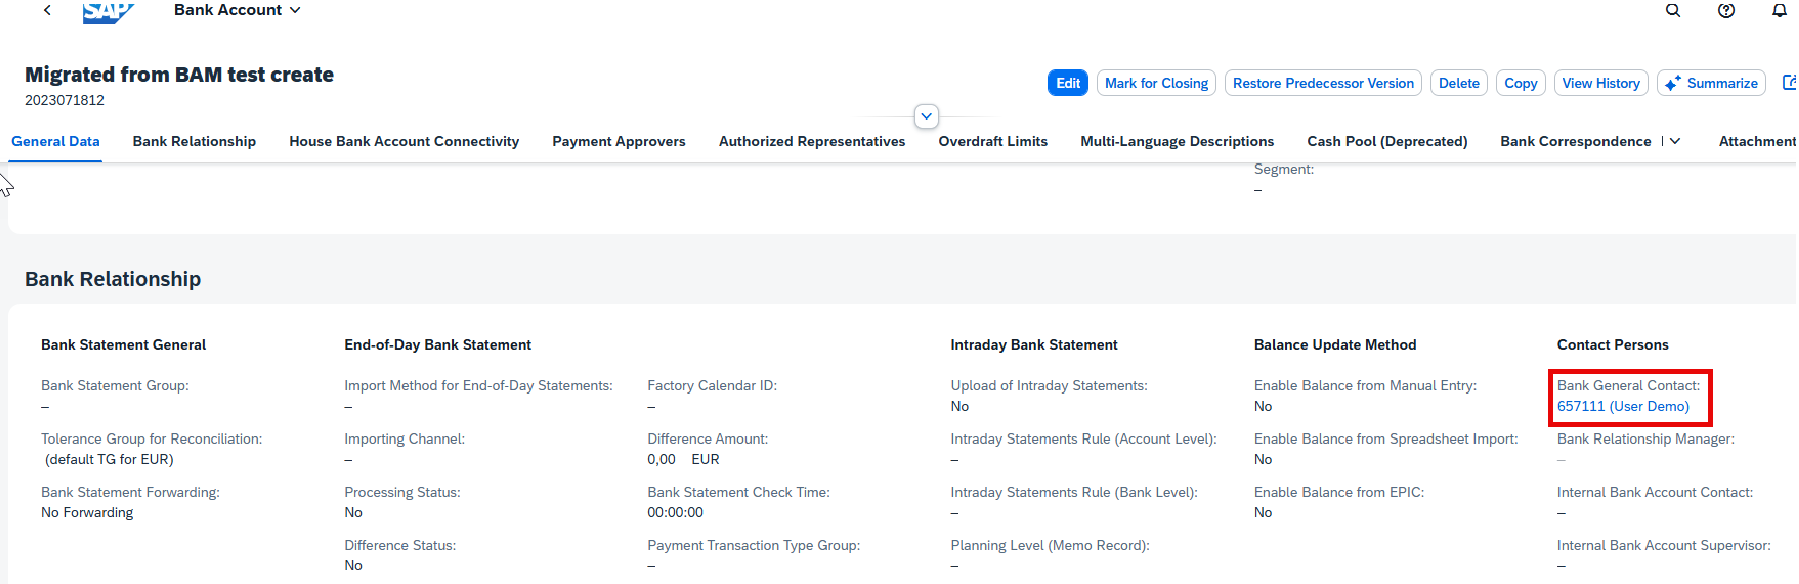
Task: Click Enable Balance from Spreadsheet Import label
Action: (1386, 439)
